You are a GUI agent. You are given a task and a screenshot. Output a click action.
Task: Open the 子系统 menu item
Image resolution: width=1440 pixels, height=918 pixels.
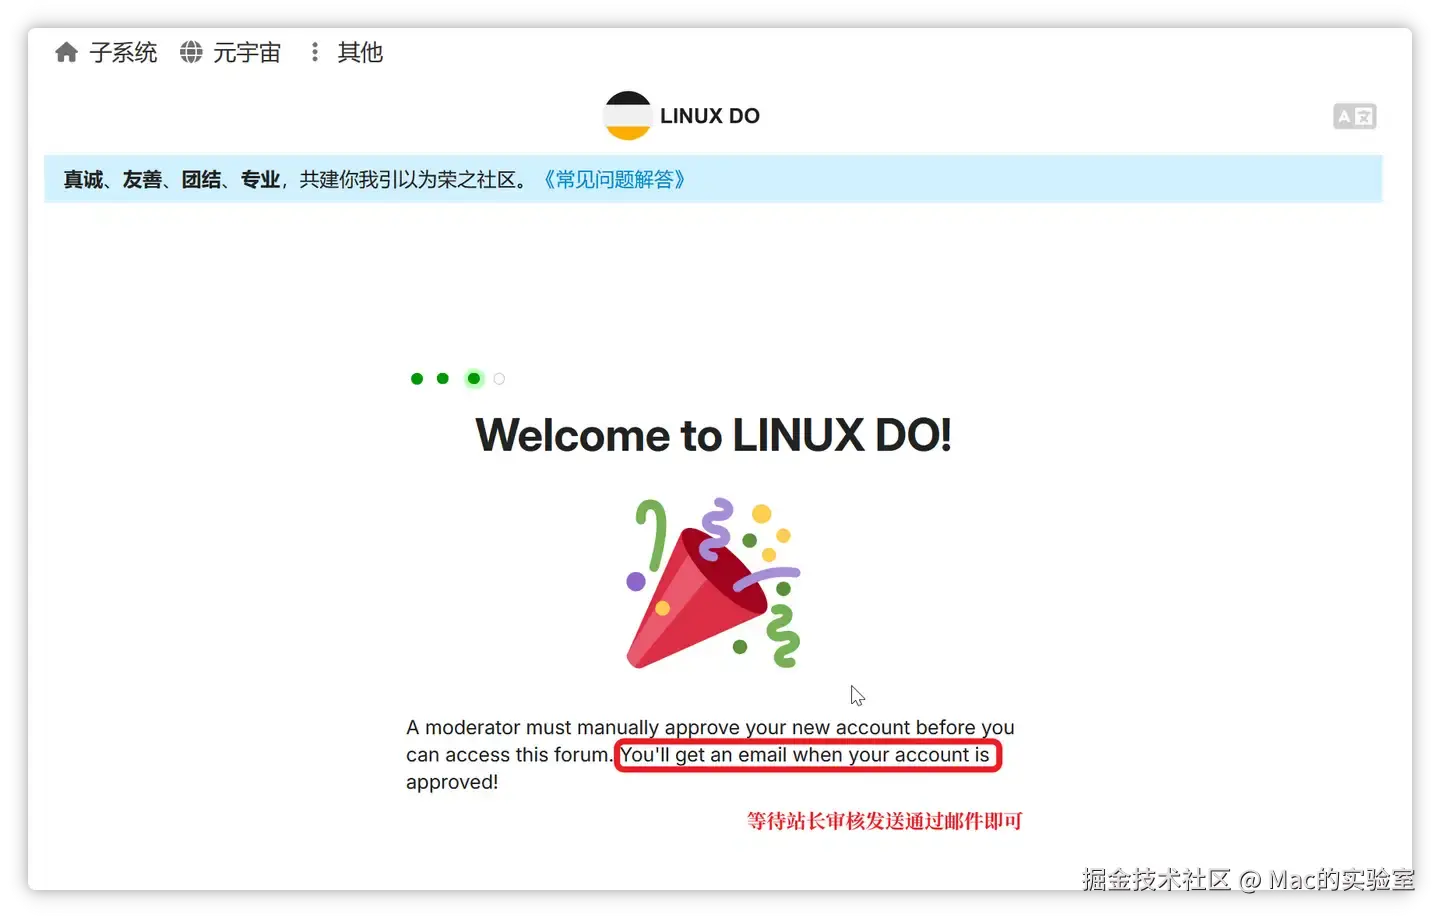(x=123, y=52)
